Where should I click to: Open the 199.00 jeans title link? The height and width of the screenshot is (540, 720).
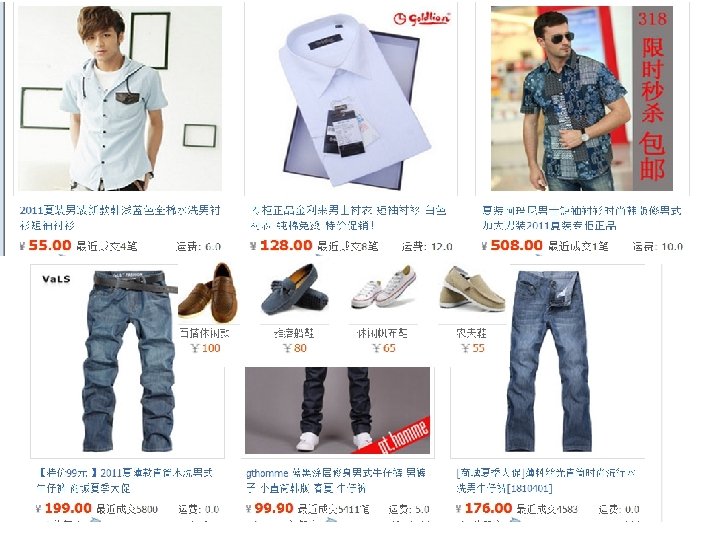[125, 480]
